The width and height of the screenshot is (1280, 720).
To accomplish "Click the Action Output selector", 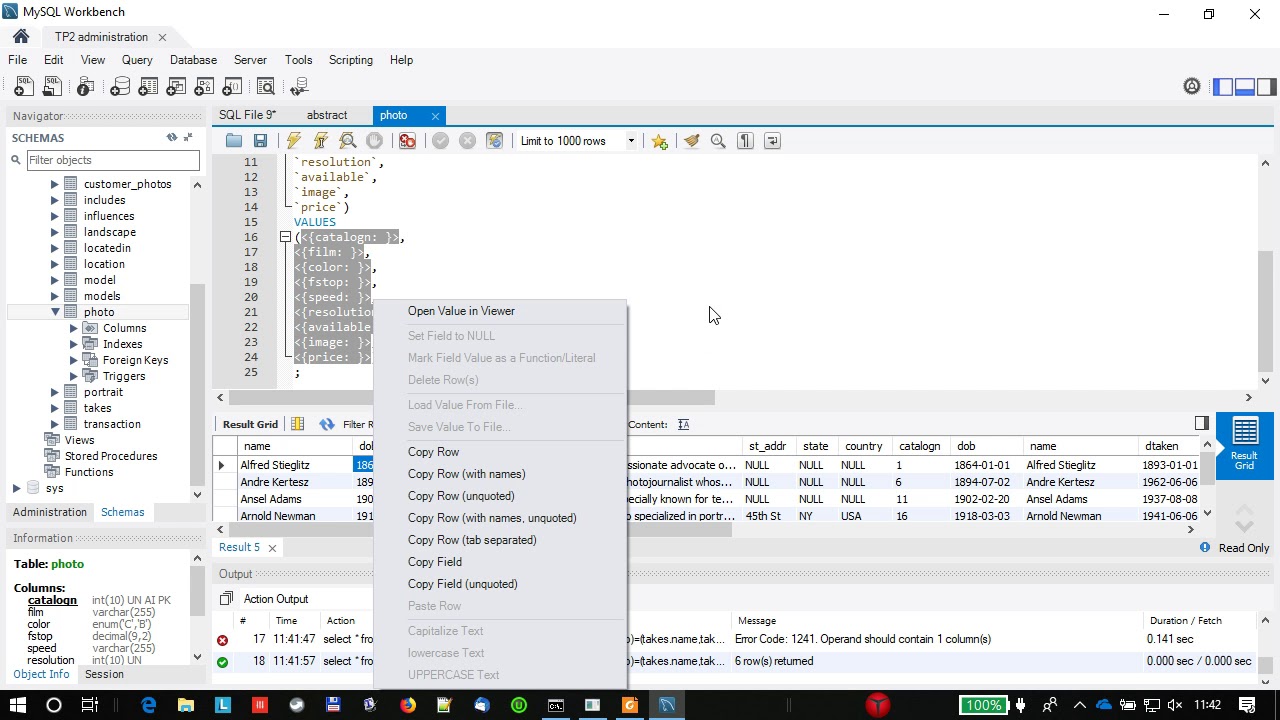I will click(276, 599).
